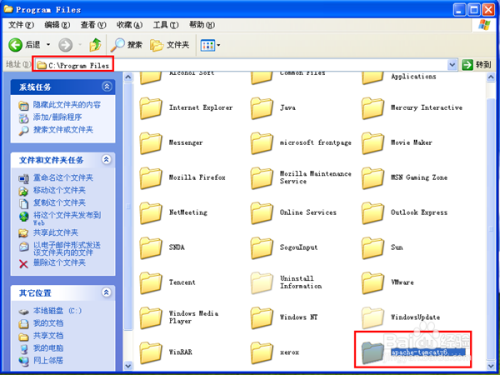Select the SogouInput folder icon
500x375 pixels.
(x=262, y=248)
